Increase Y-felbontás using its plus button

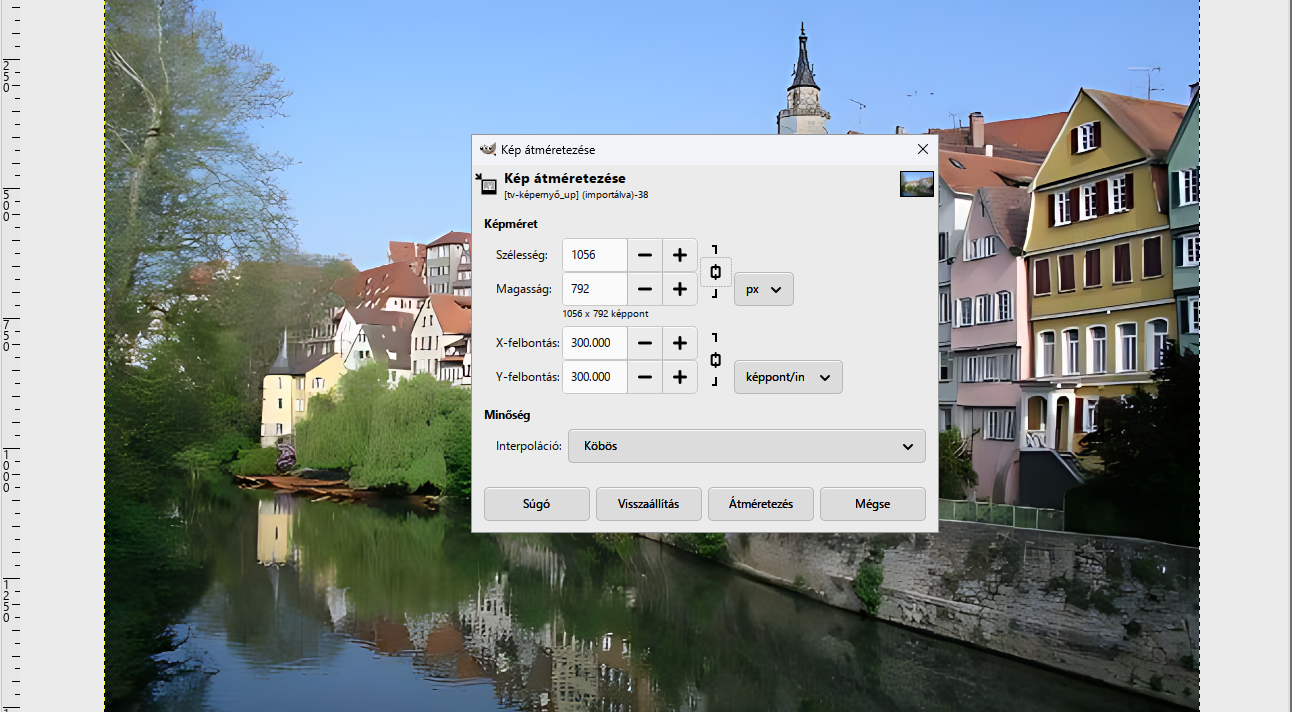pos(680,377)
